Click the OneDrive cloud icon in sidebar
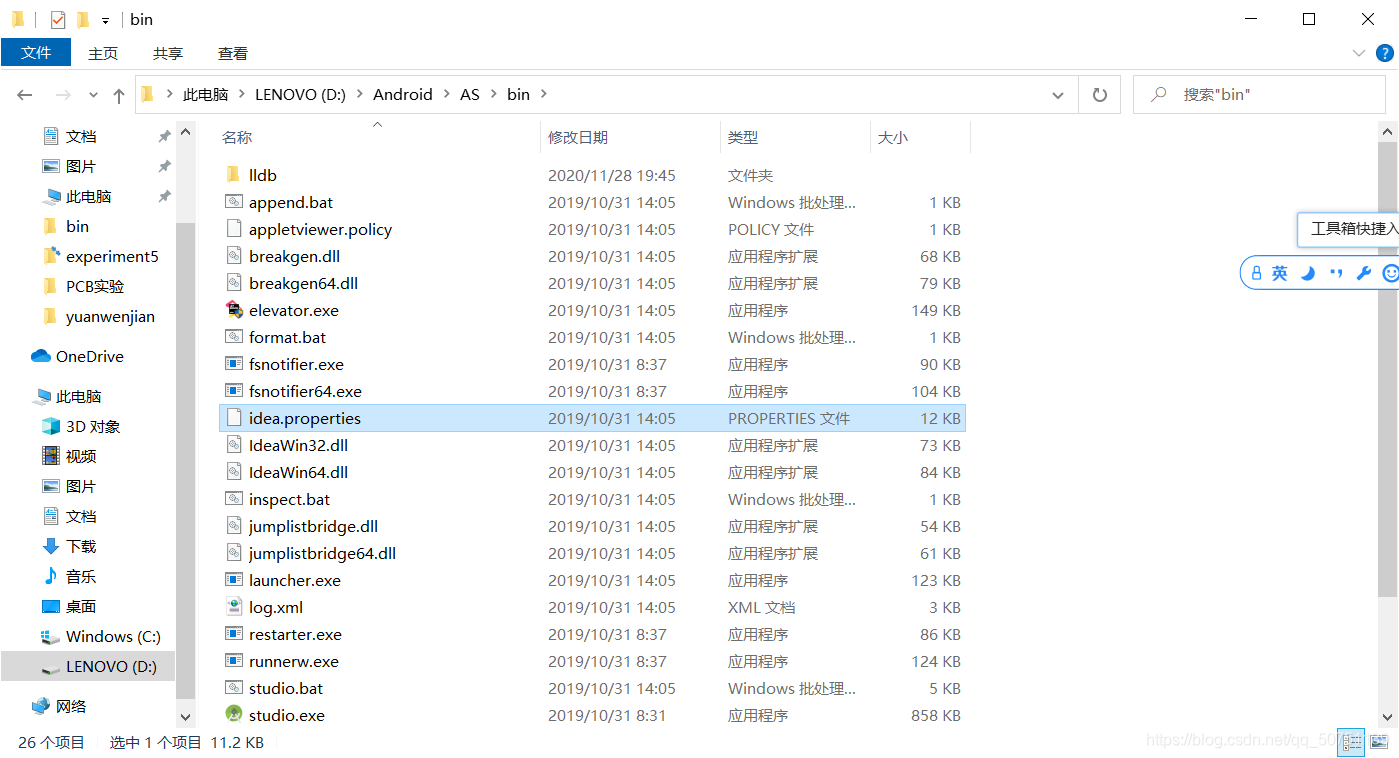Viewport: 1399px width, 758px height. coord(40,356)
